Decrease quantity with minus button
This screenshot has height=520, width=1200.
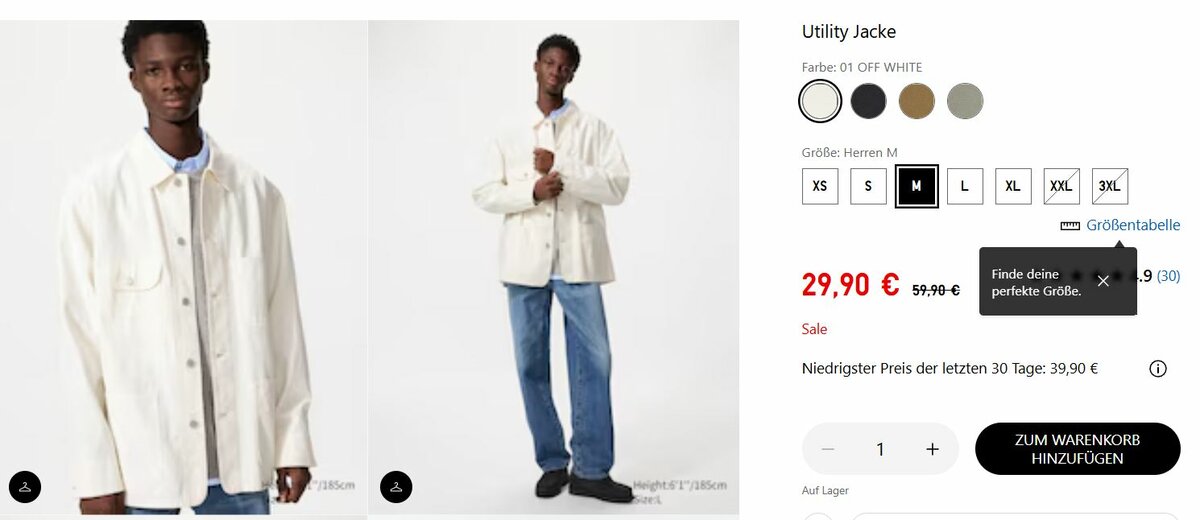(x=828, y=449)
